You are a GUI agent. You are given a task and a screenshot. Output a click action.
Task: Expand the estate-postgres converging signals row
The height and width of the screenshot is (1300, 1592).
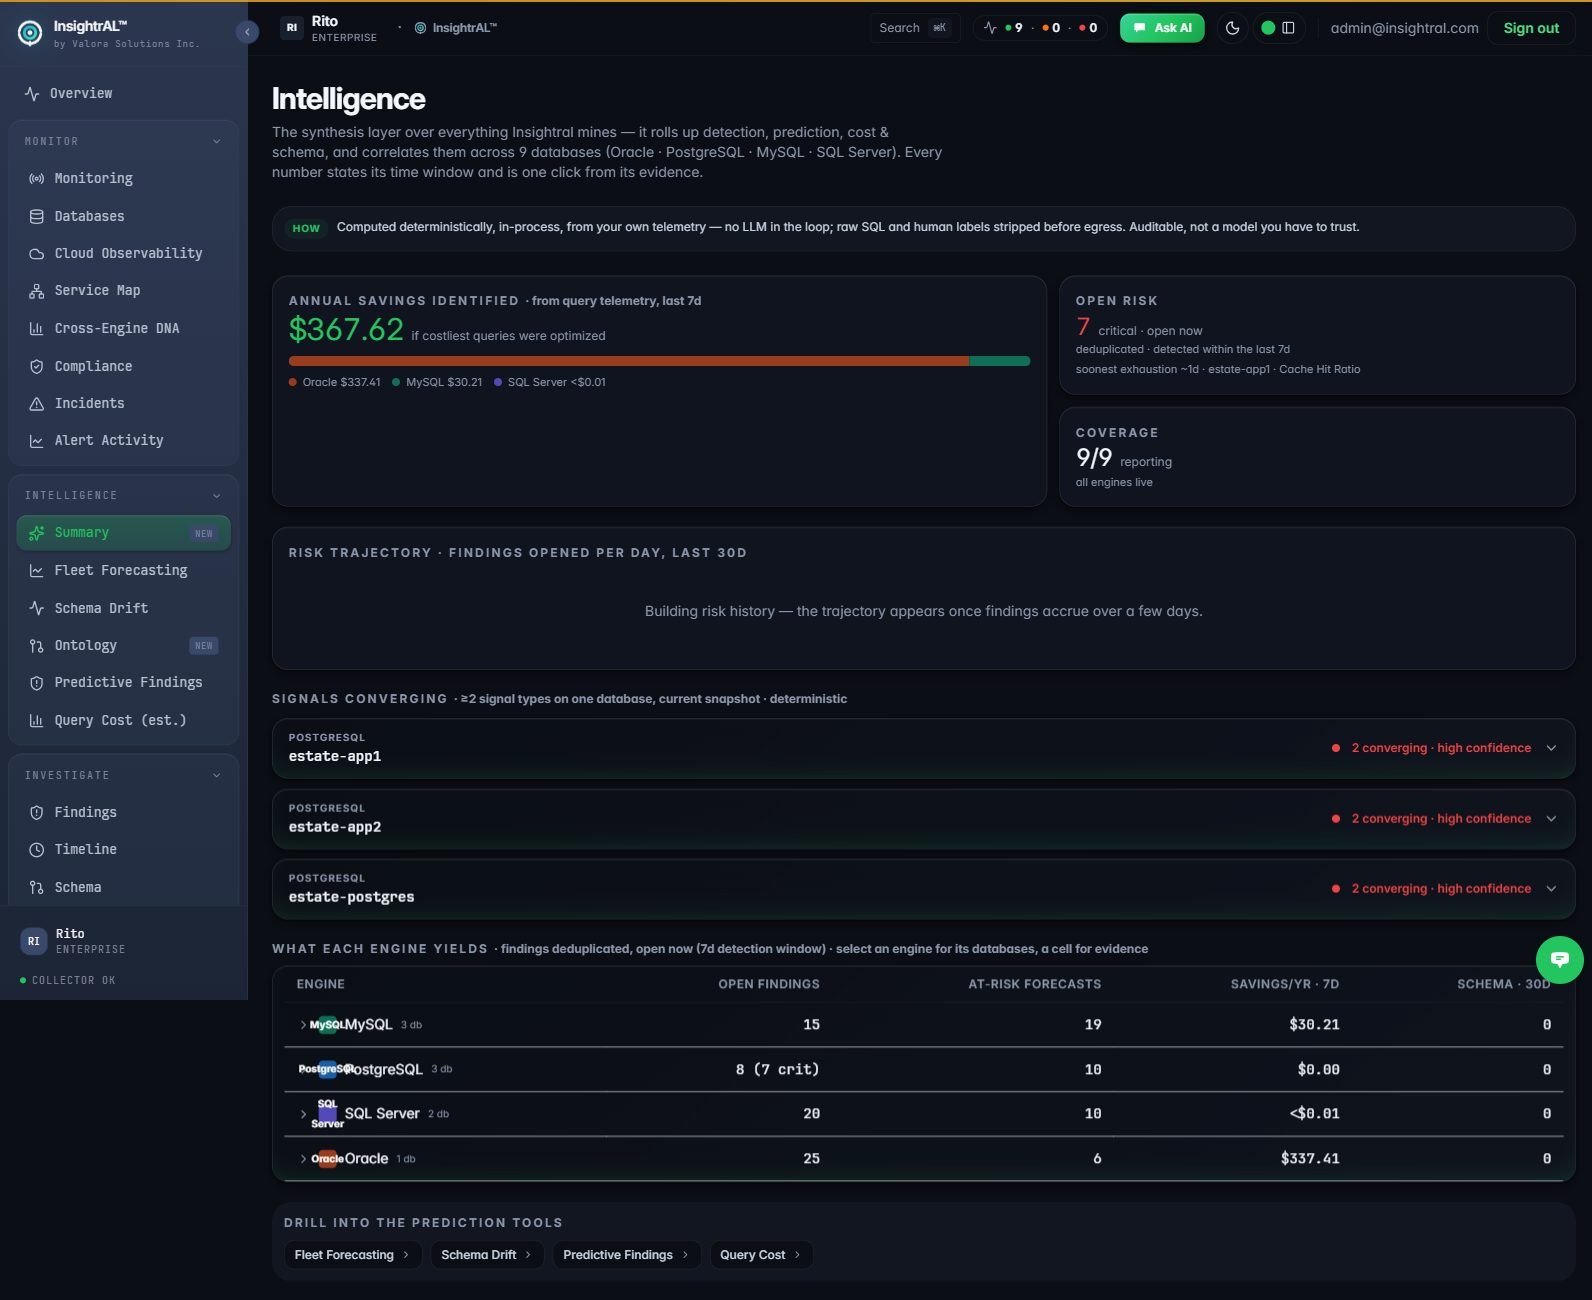coord(923,888)
